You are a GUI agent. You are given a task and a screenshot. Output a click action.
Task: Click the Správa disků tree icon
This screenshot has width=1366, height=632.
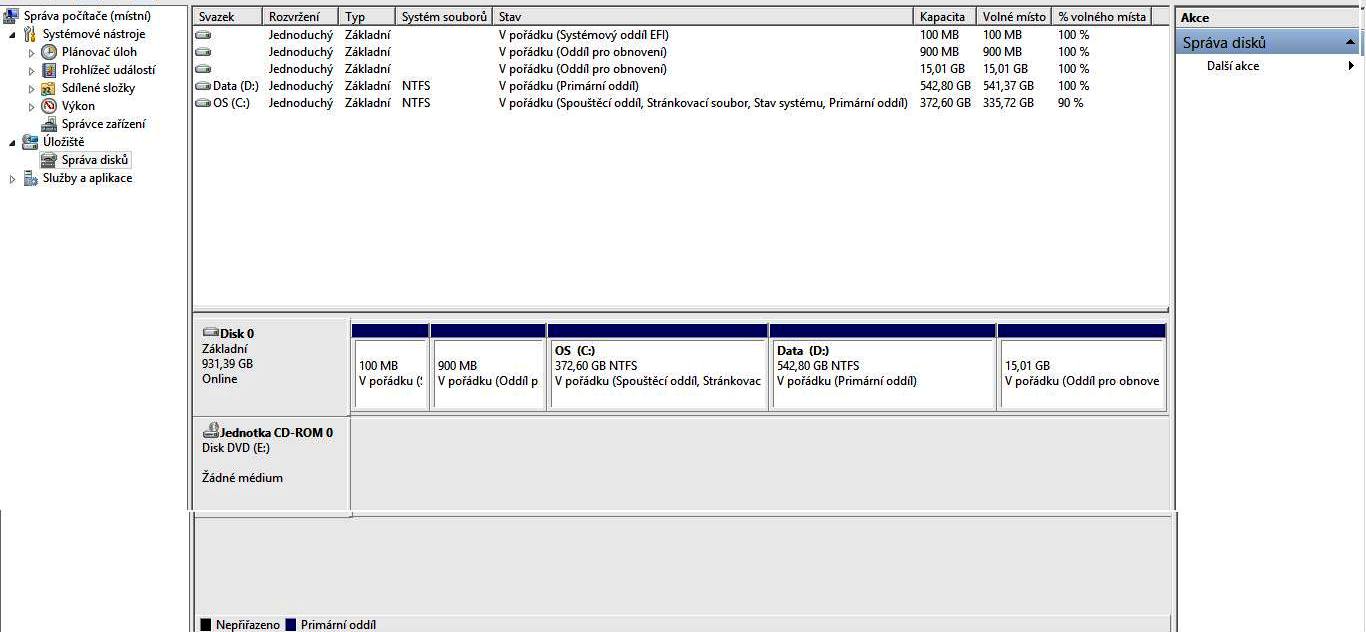click(49, 160)
